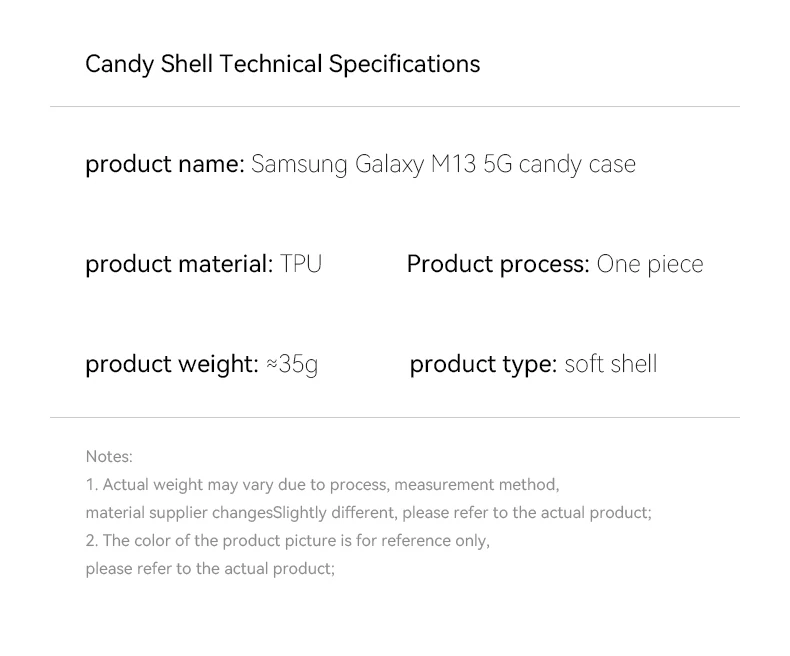790x656 pixels.
Task: Click the word "changesSlightly" in the notes
Action: tap(290, 513)
